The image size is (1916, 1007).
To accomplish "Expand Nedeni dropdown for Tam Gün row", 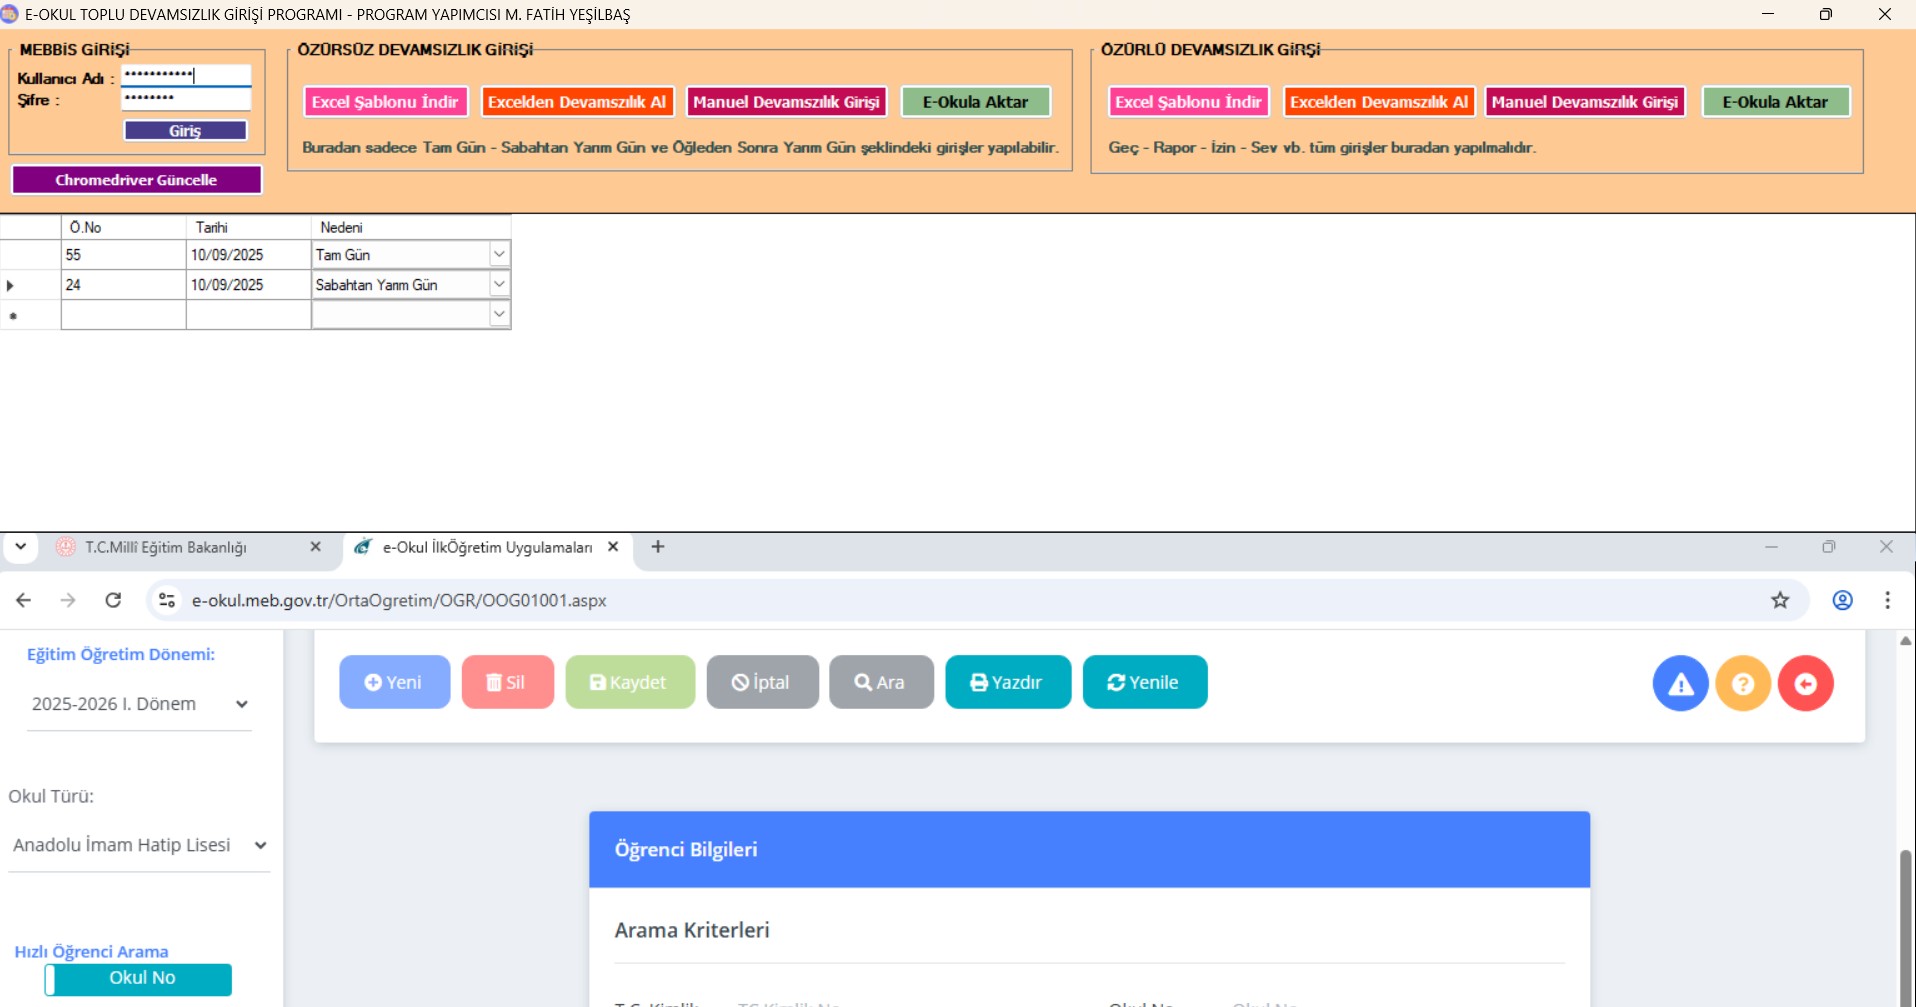I will tap(499, 255).
